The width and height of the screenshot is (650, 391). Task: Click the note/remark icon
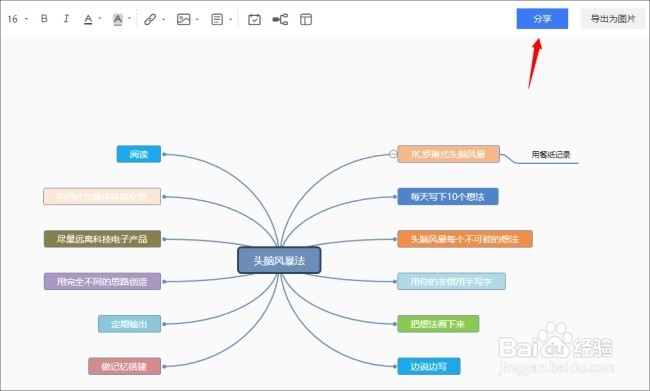217,19
